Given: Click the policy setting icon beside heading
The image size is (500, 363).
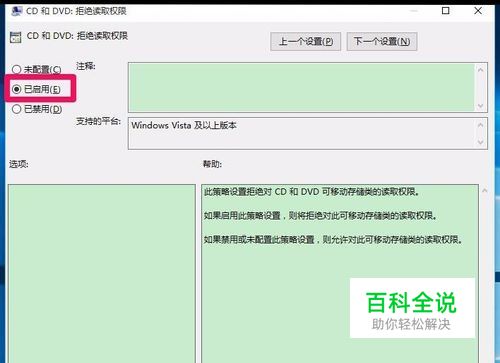Looking at the screenshot, I should point(16,37).
